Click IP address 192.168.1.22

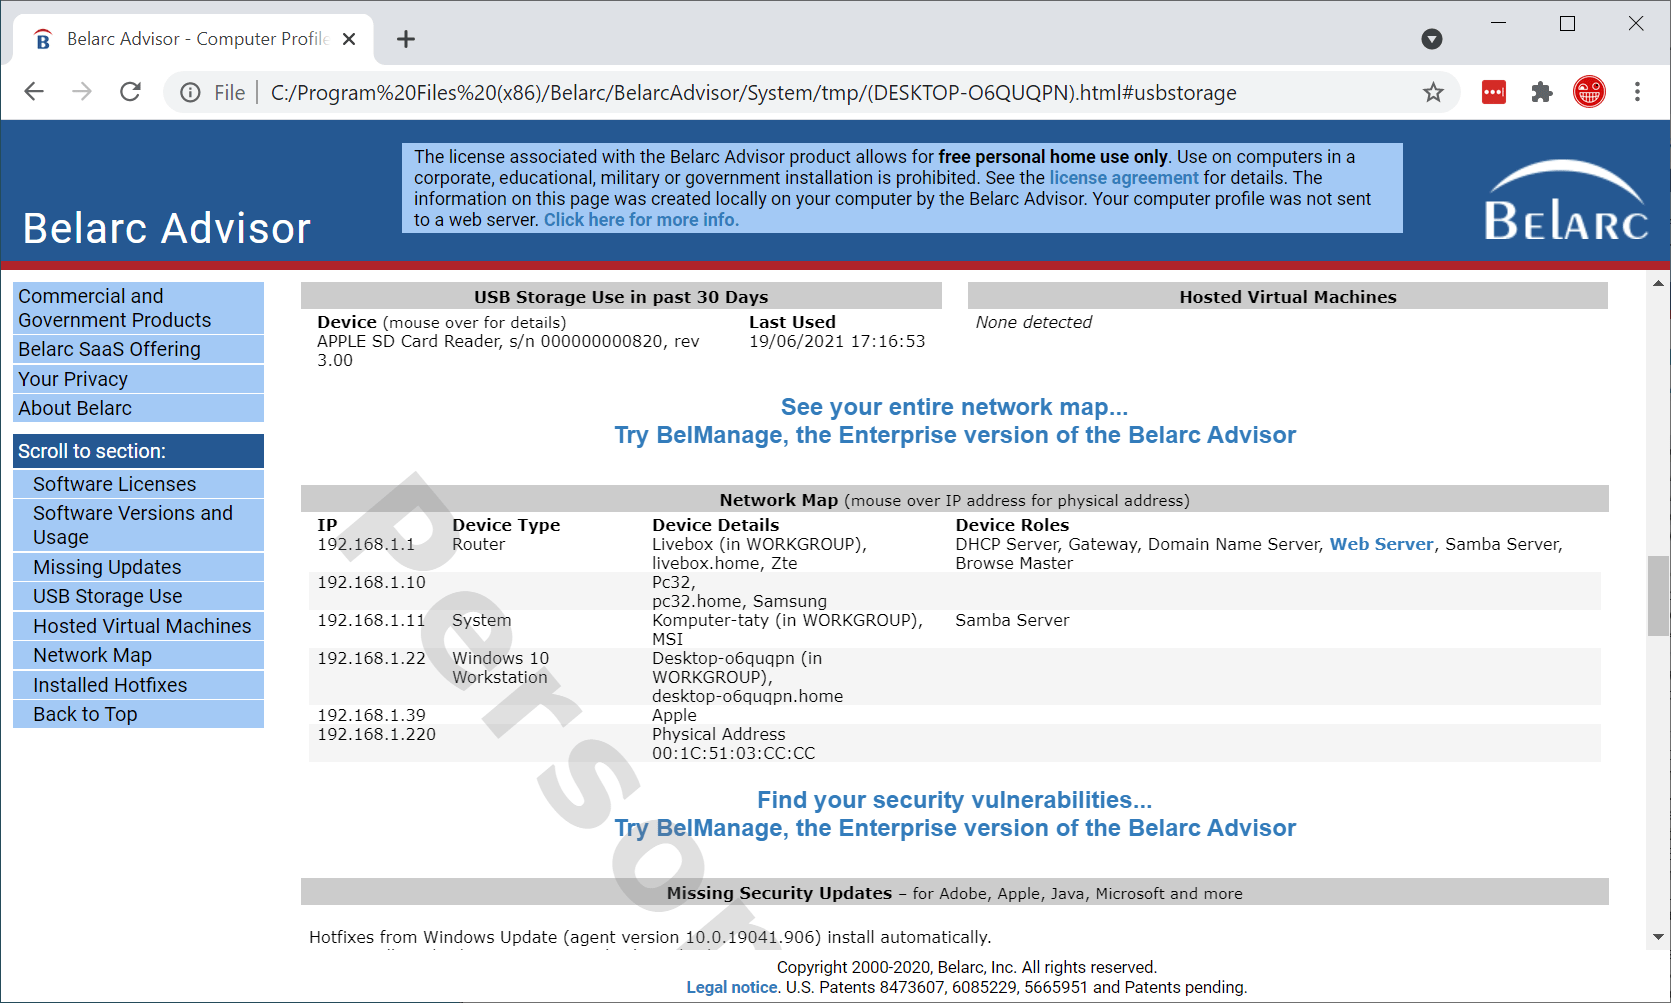point(371,658)
